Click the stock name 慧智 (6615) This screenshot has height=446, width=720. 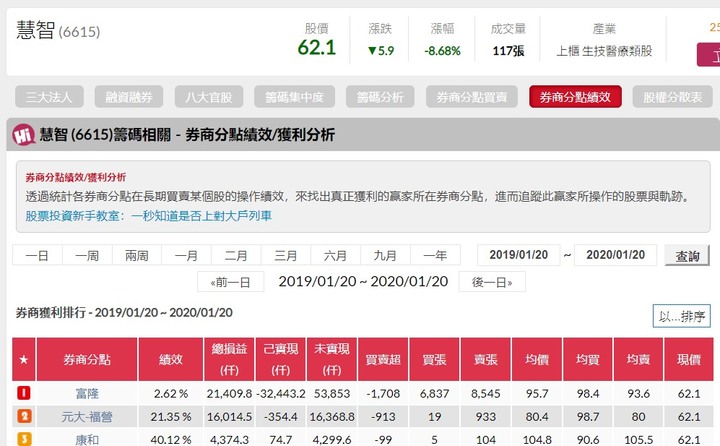click(58, 31)
